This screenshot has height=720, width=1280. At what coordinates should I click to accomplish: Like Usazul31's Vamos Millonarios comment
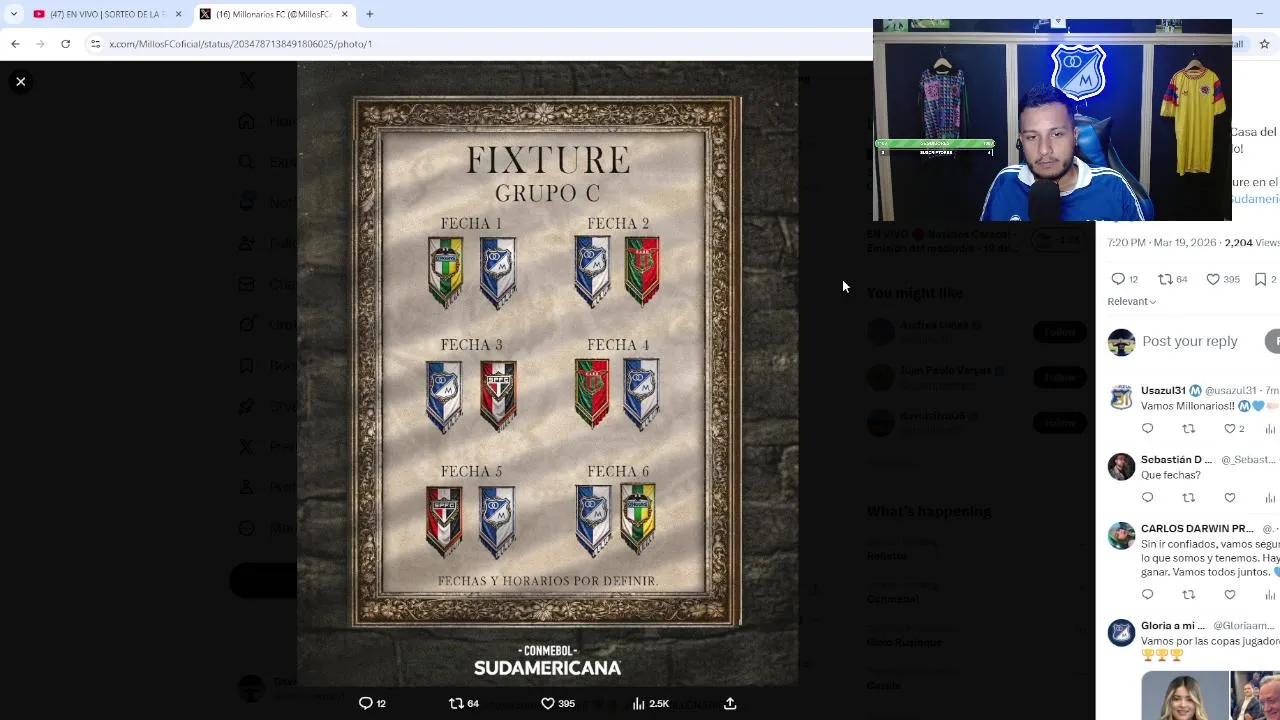pos(1230,428)
